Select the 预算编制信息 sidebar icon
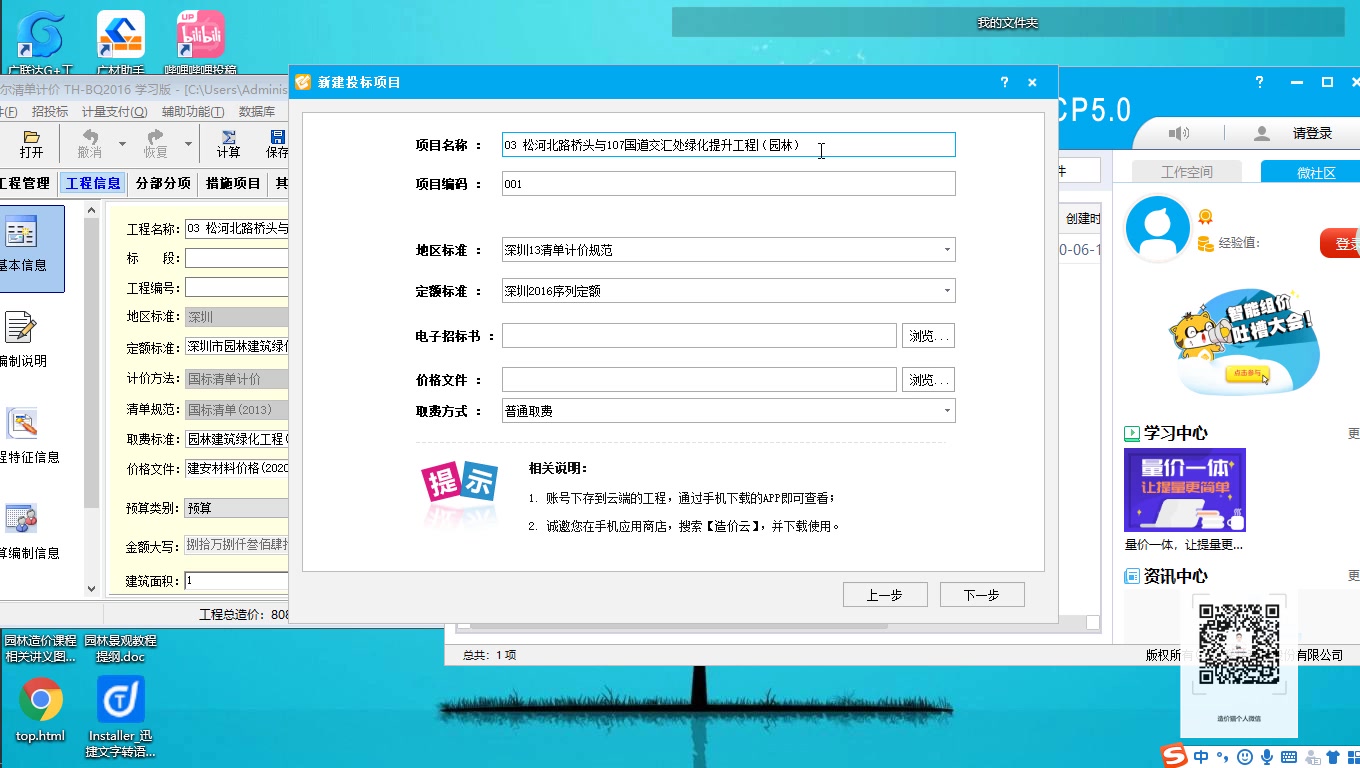This screenshot has width=1360, height=768. point(22,532)
